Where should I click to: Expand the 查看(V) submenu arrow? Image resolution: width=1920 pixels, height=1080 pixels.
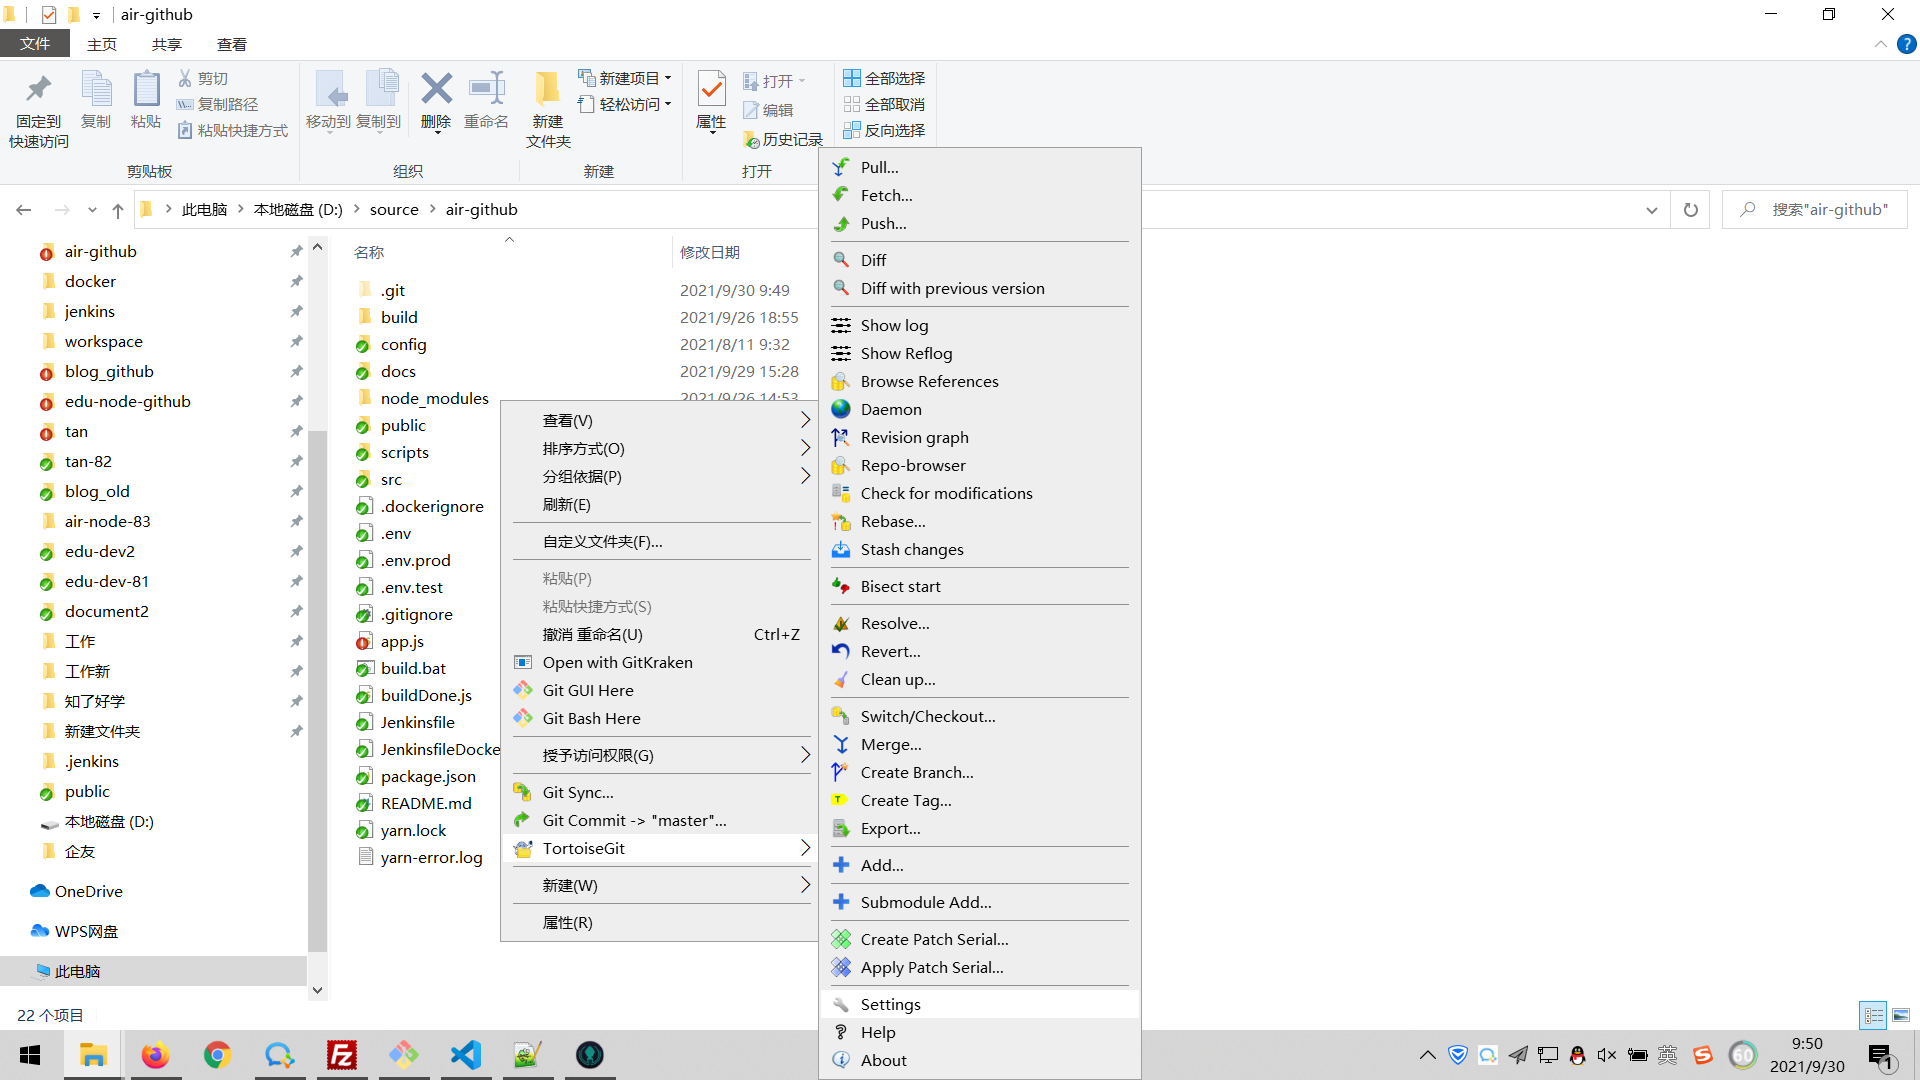[x=805, y=420]
